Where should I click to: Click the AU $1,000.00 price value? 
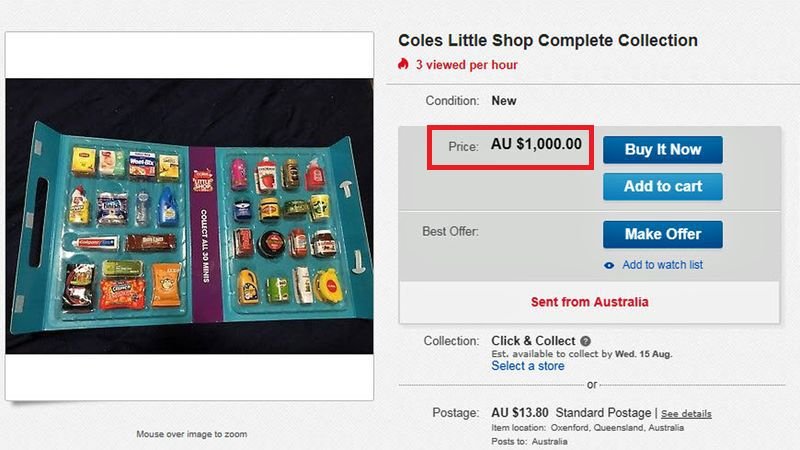[x=536, y=144]
